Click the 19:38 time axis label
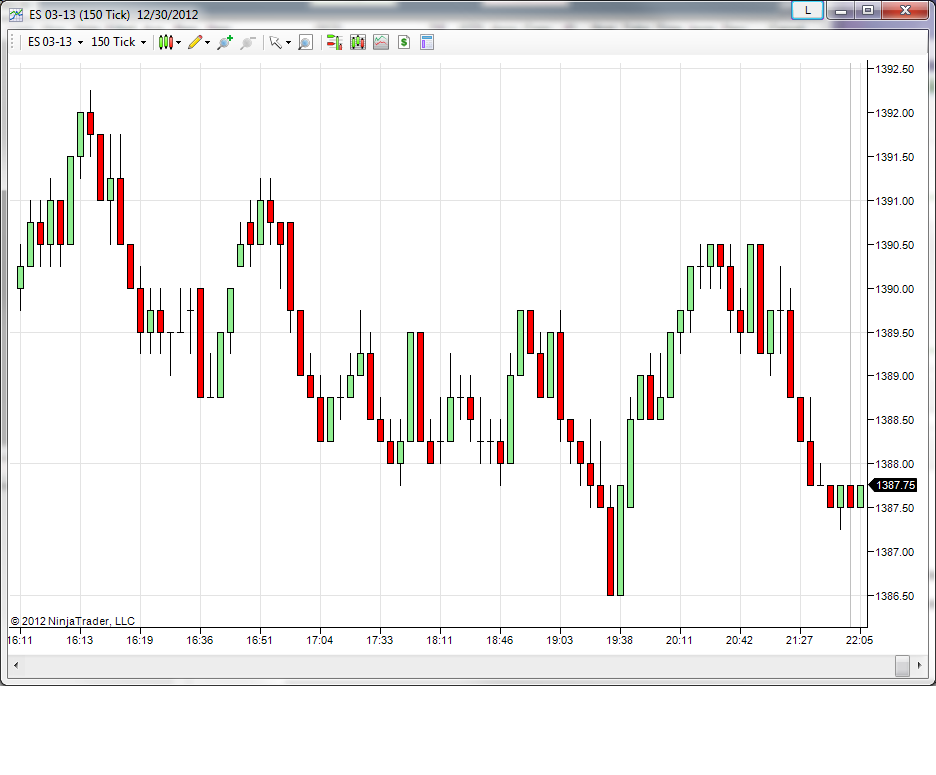This screenshot has width=936, height=775. click(620, 641)
